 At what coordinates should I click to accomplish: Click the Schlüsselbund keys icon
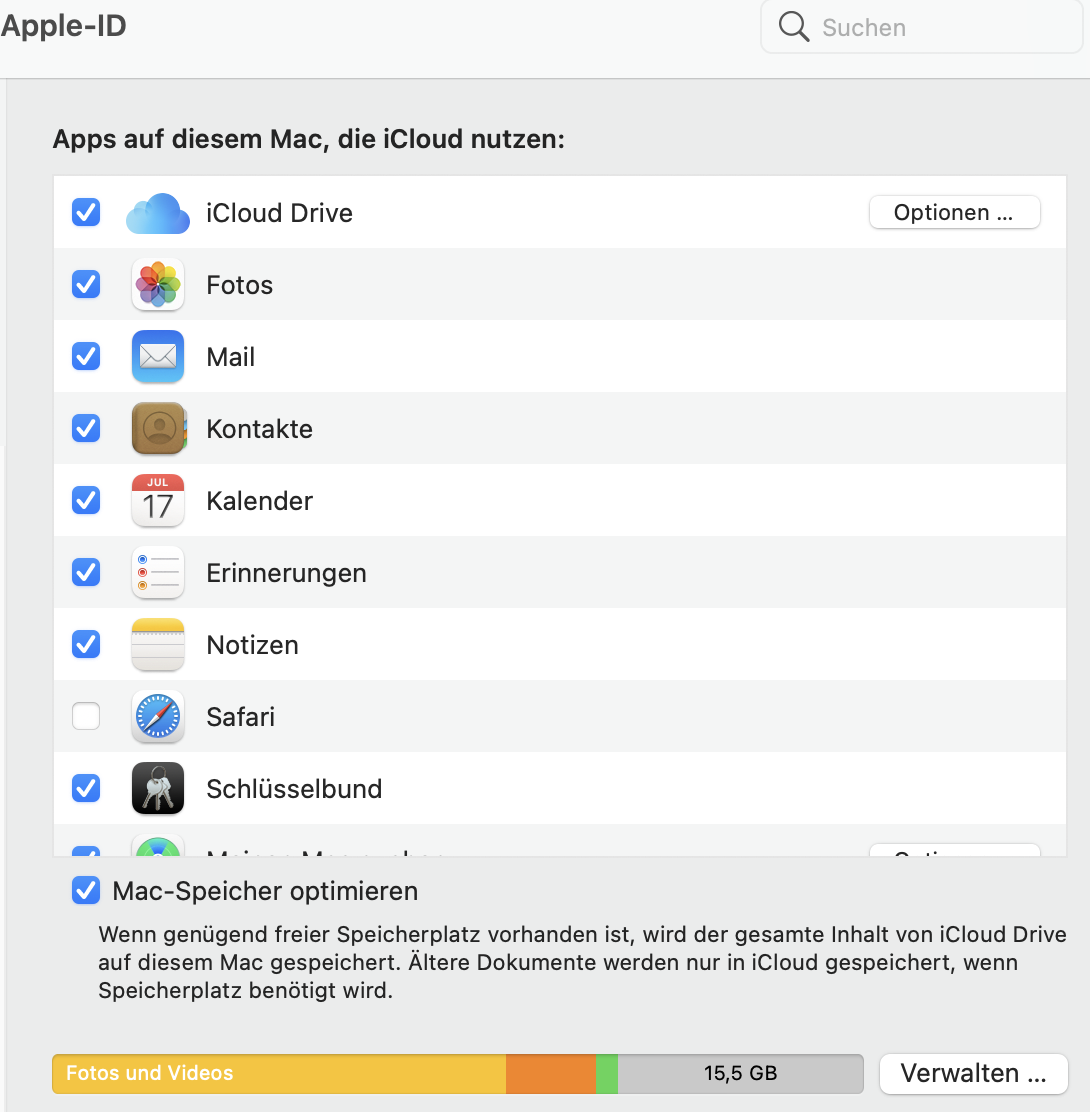[157, 788]
